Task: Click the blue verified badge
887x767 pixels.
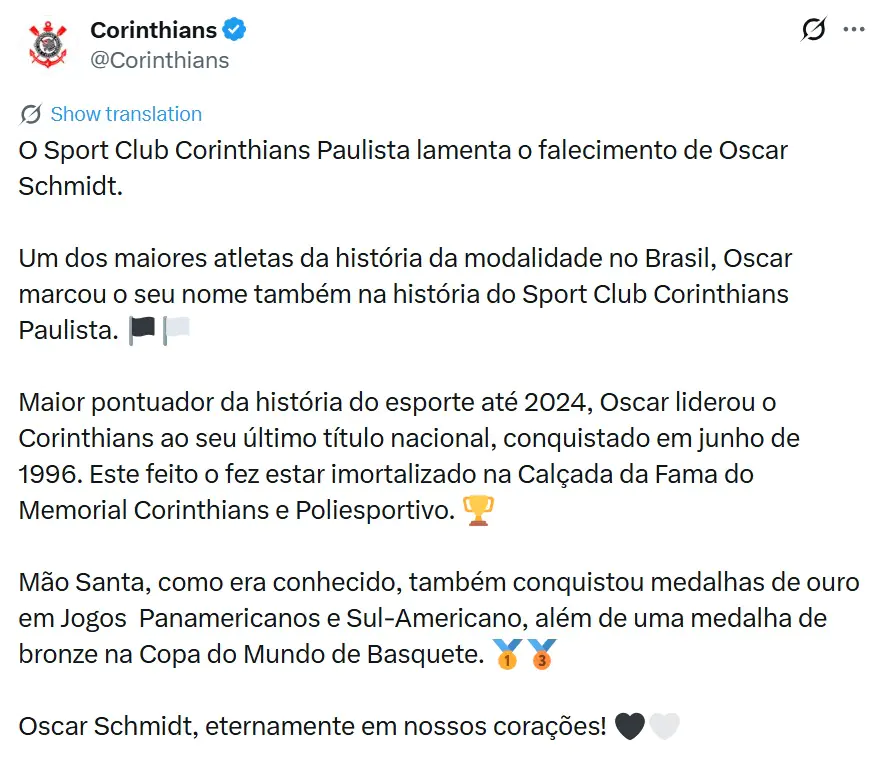Action: 234,30
